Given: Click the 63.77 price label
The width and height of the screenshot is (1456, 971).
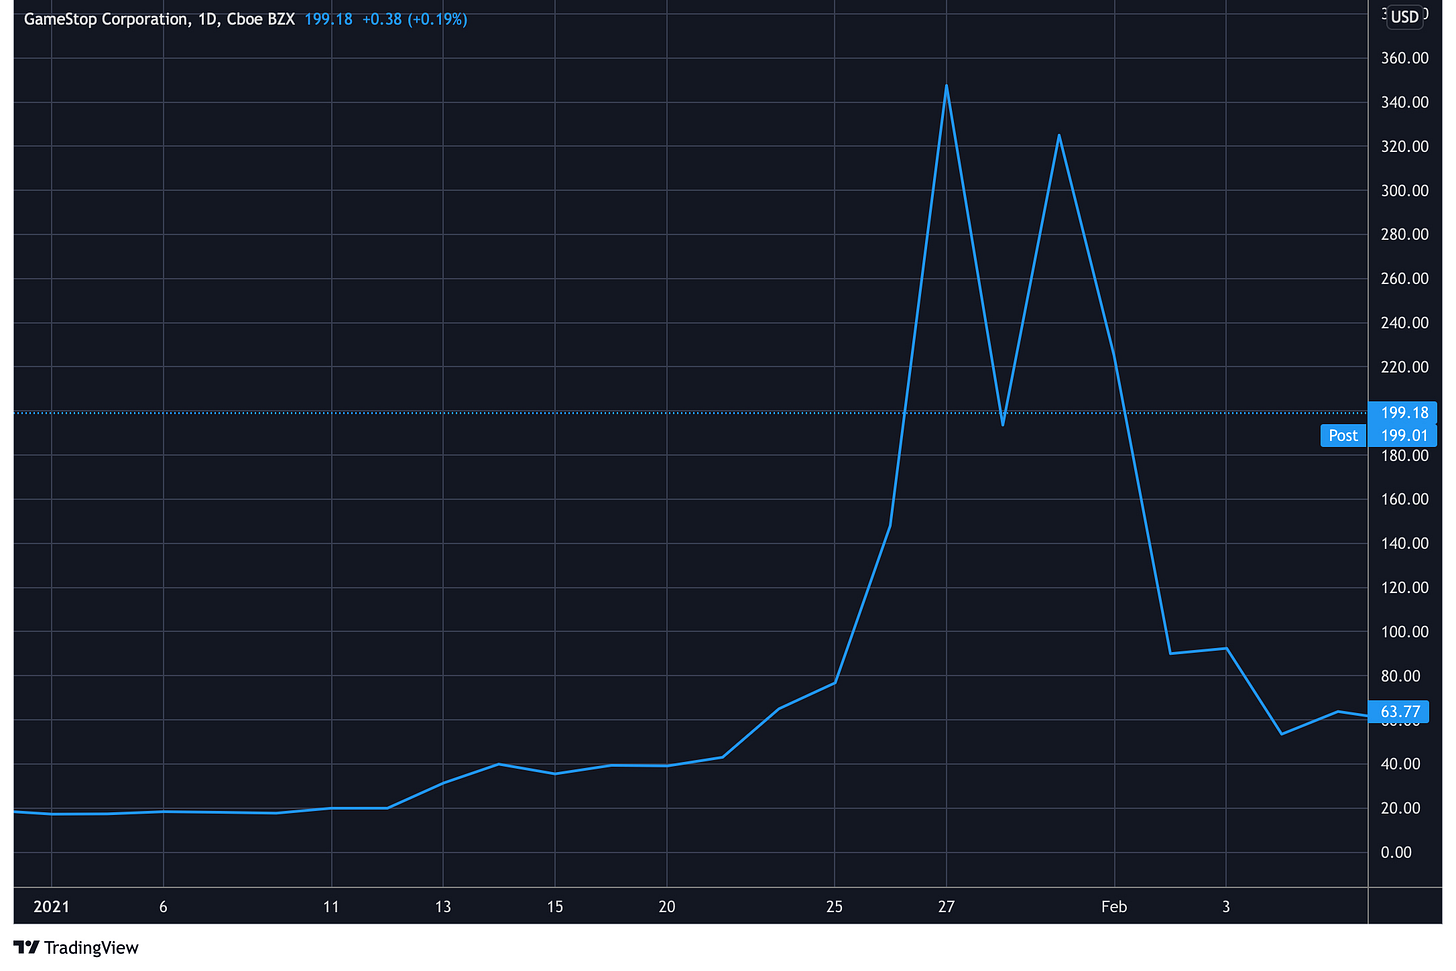Looking at the screenshot, I should (1399, 712).
